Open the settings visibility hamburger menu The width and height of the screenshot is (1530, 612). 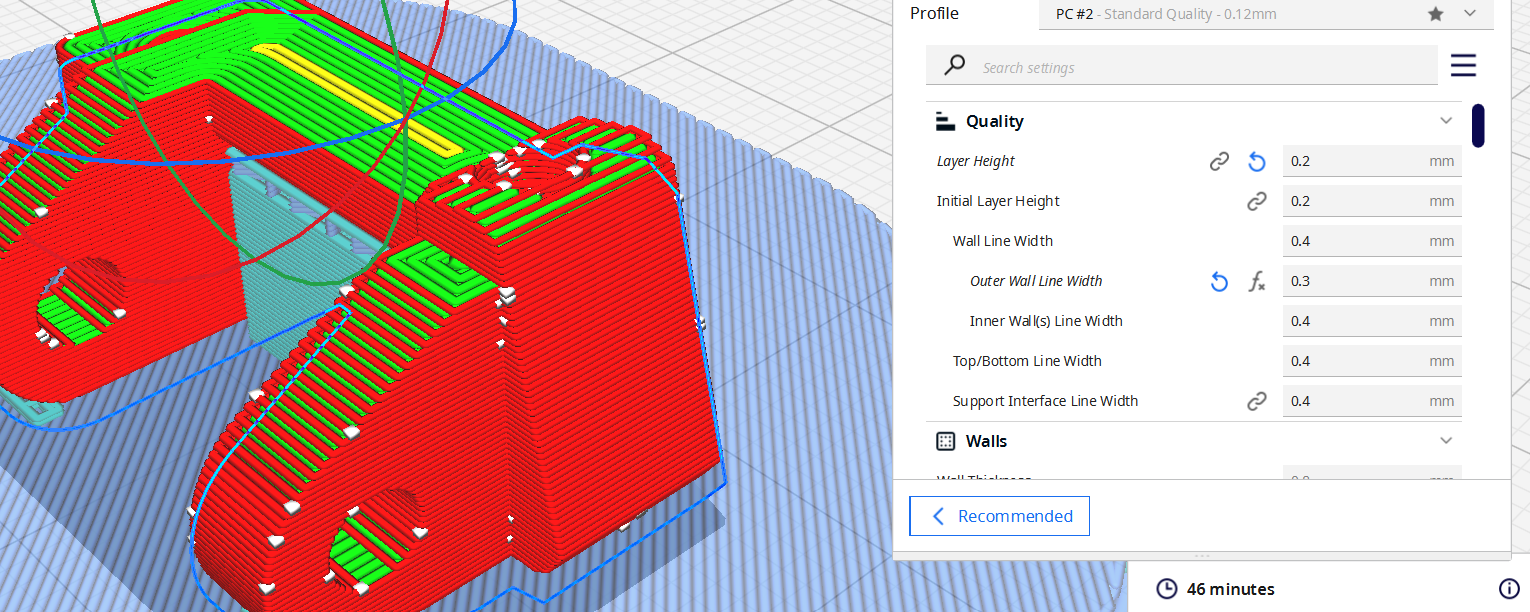pos(1463,66)
